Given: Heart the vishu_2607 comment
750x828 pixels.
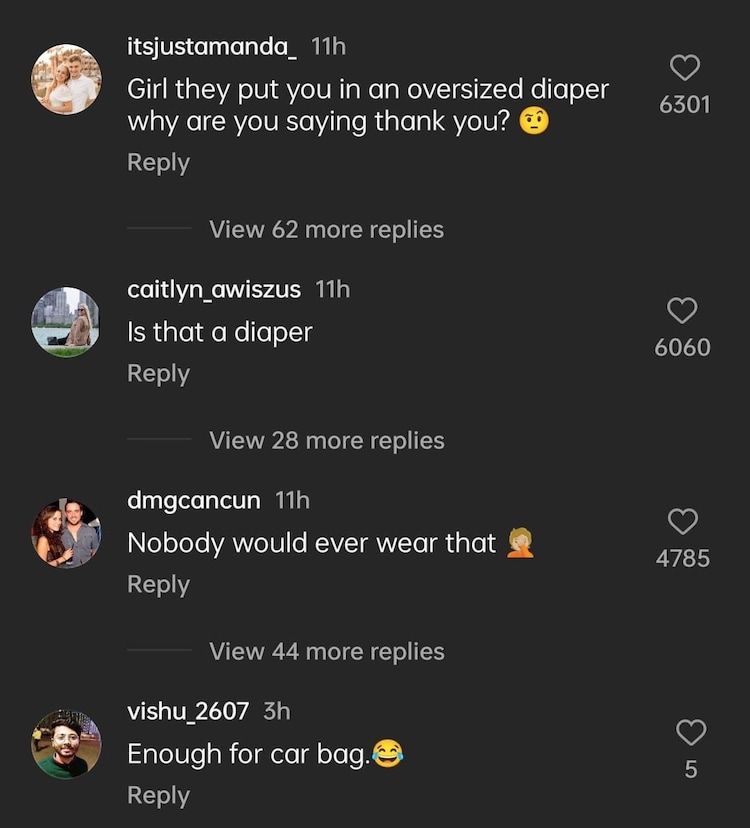Looking at the screenshot, I should (x=690, y=732).
